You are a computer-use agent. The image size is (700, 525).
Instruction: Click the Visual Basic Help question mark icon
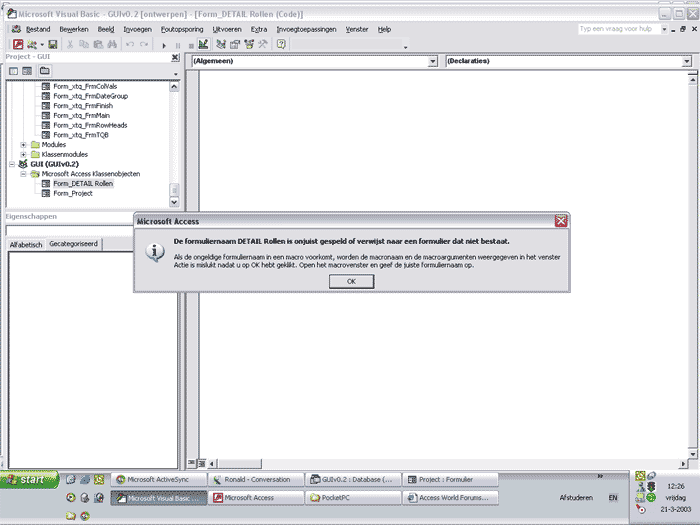[x=281, y=44]
